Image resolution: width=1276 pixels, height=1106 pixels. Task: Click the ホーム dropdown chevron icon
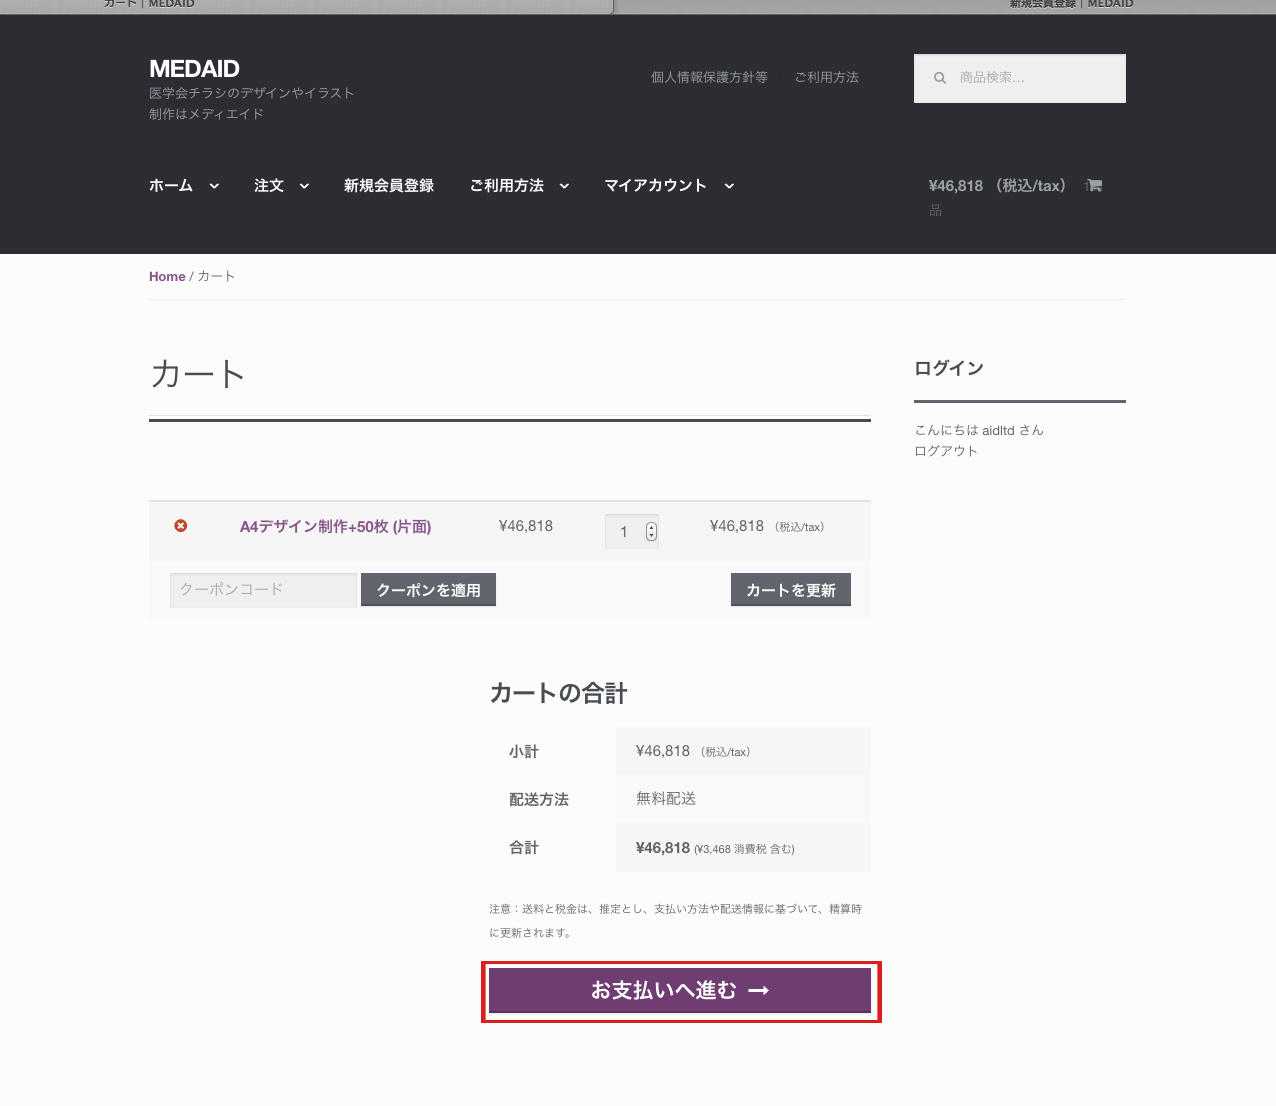214,186
